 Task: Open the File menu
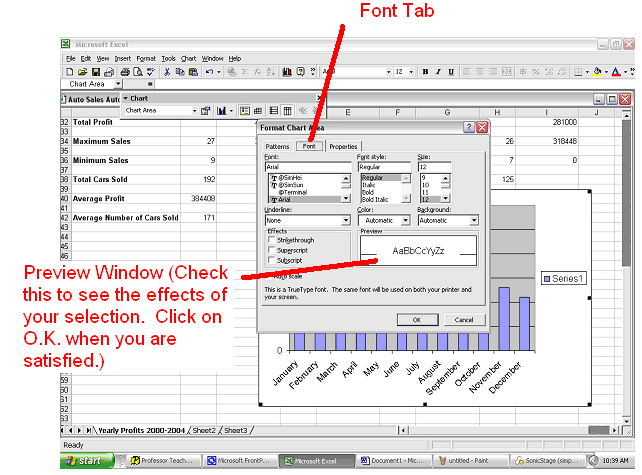point(70,59)
